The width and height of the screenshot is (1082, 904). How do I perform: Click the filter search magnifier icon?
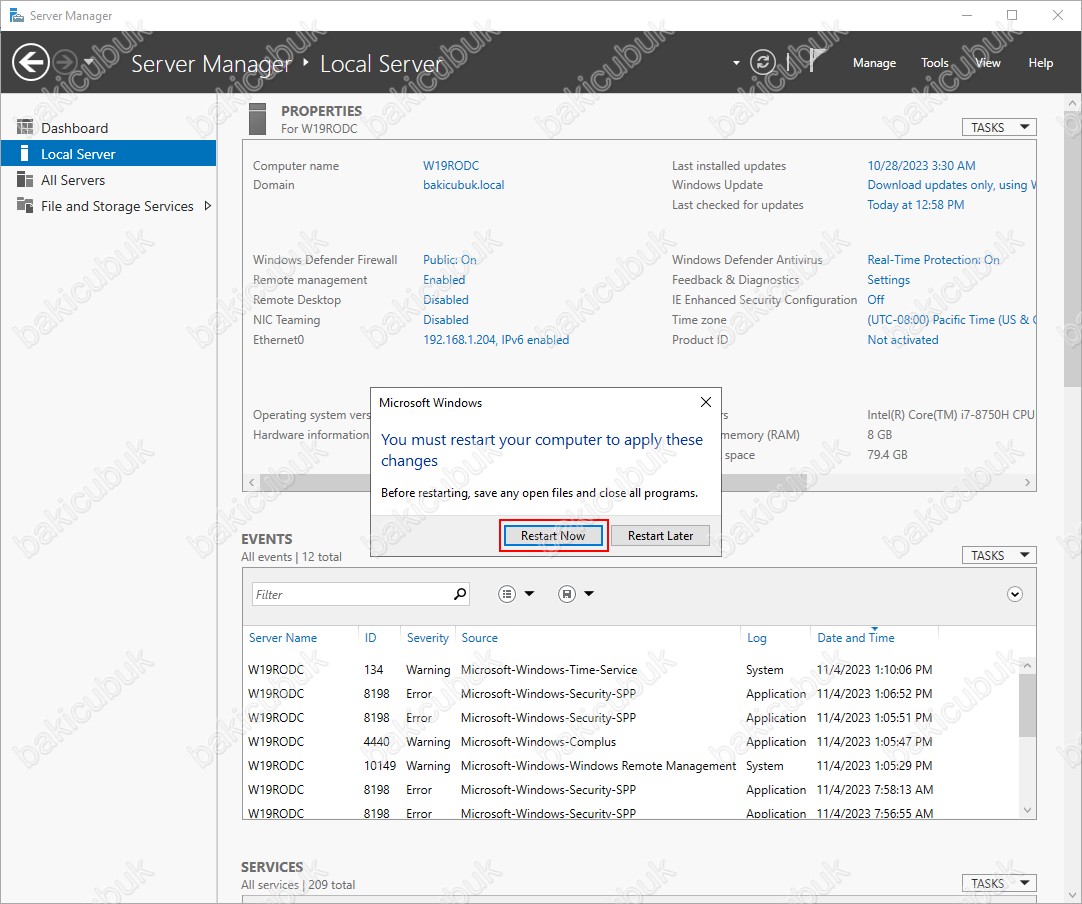(460, 593)
